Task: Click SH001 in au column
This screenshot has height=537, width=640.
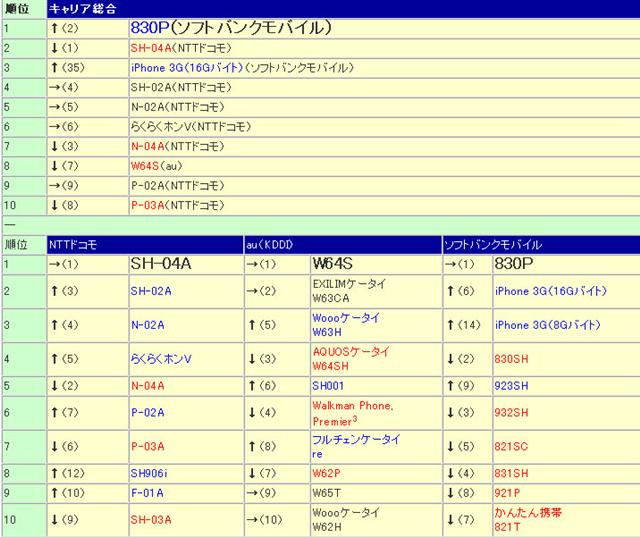Action: click(x=328, y=386)
